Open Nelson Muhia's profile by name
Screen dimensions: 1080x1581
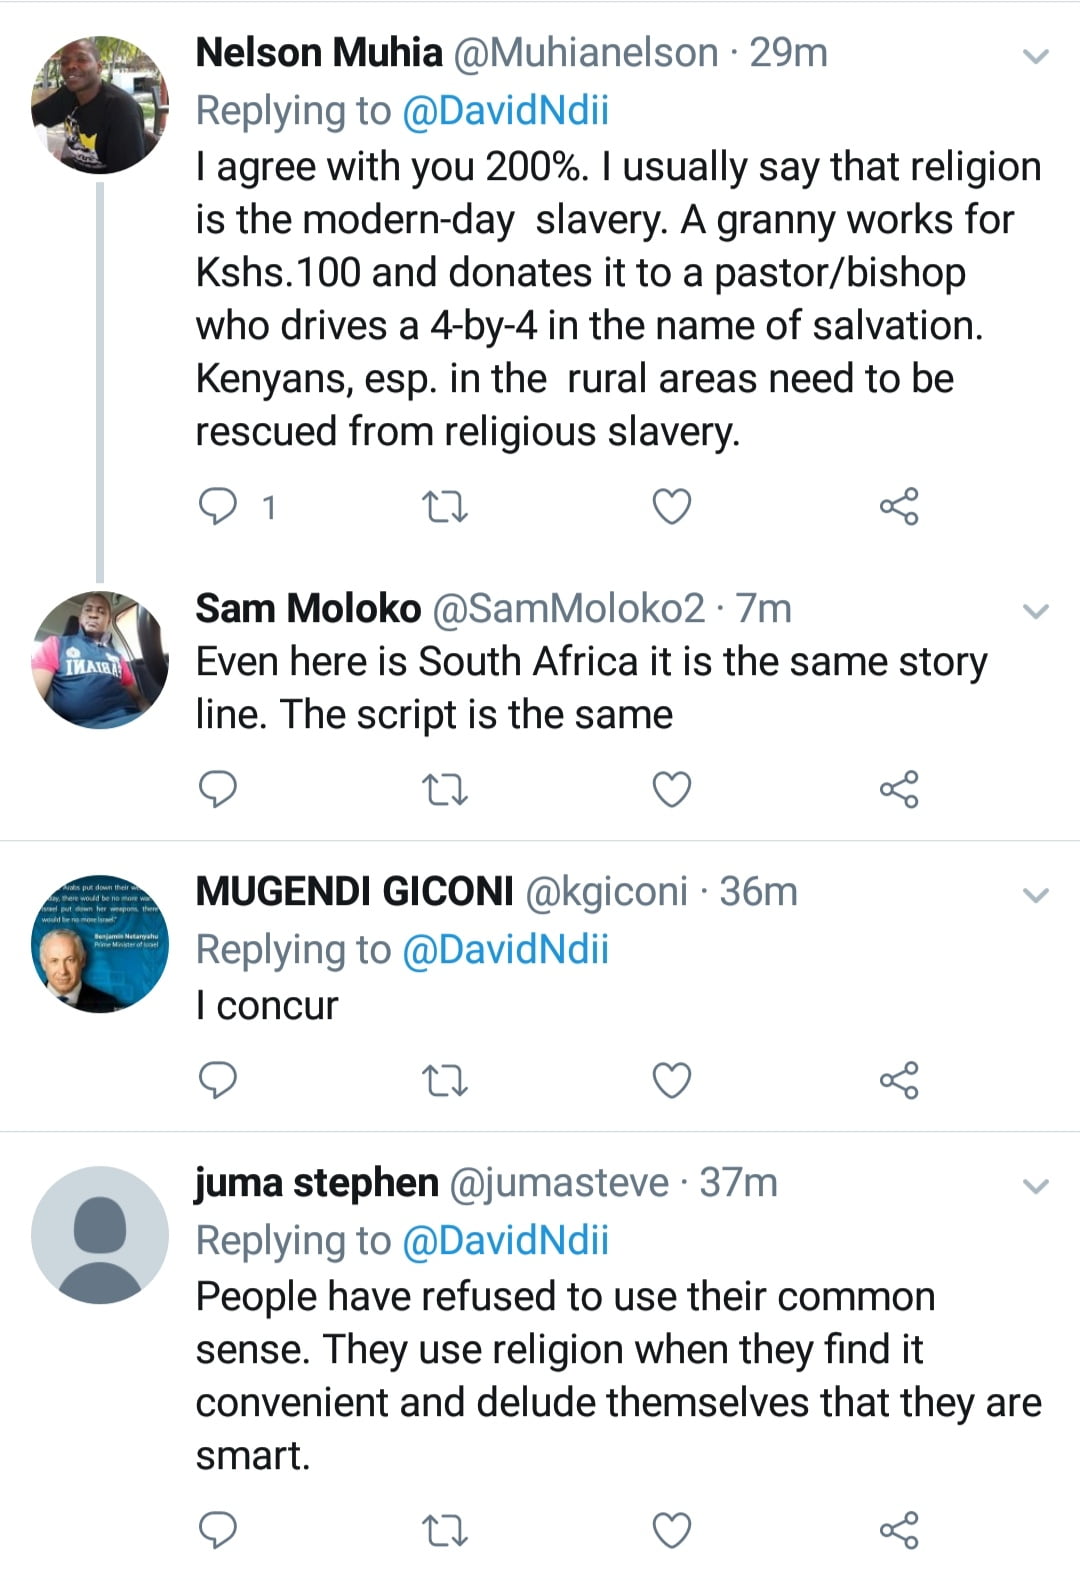point(318,53)
